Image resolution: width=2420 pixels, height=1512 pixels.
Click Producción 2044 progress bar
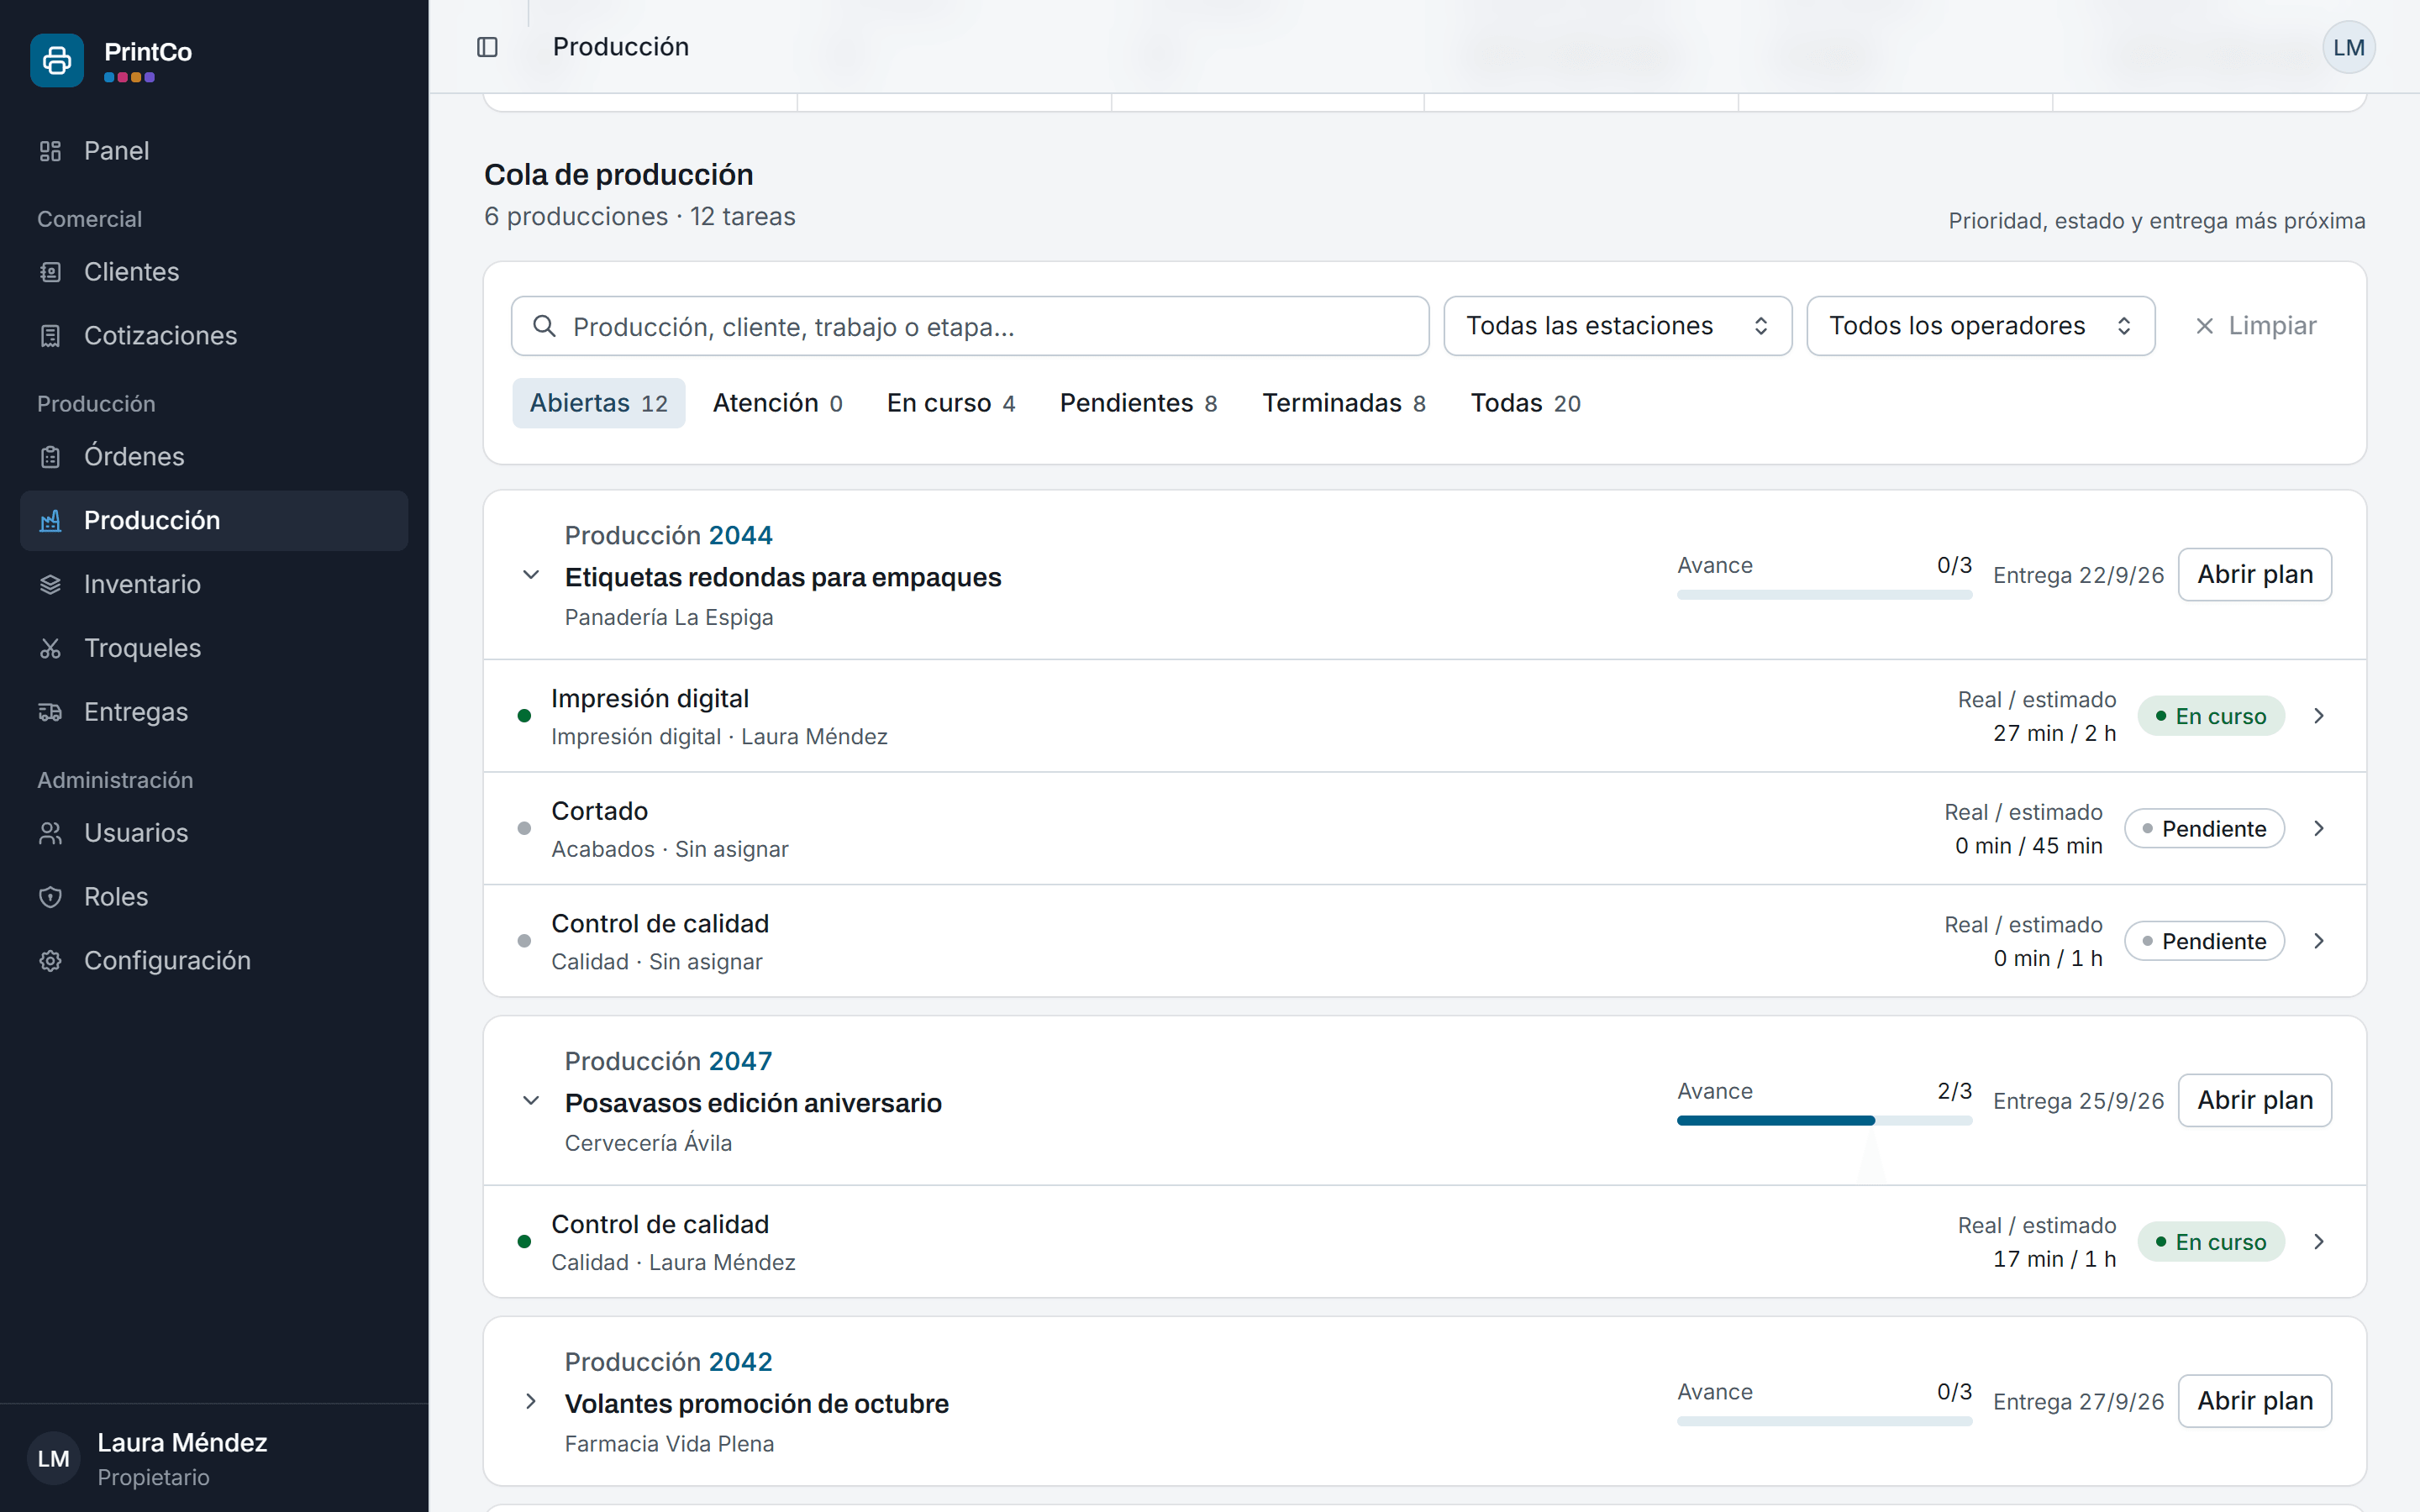(x=1824, y=595)
